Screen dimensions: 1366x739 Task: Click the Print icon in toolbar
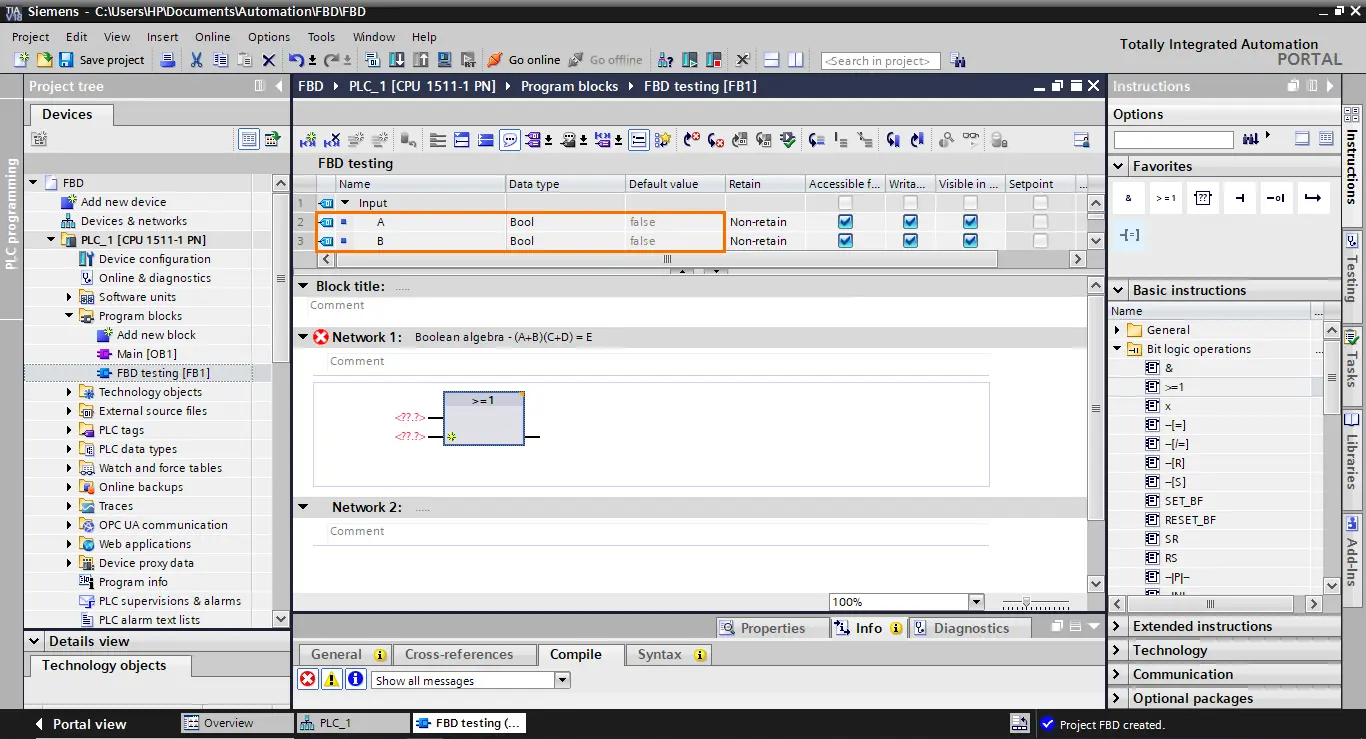(x=168, y=60)
